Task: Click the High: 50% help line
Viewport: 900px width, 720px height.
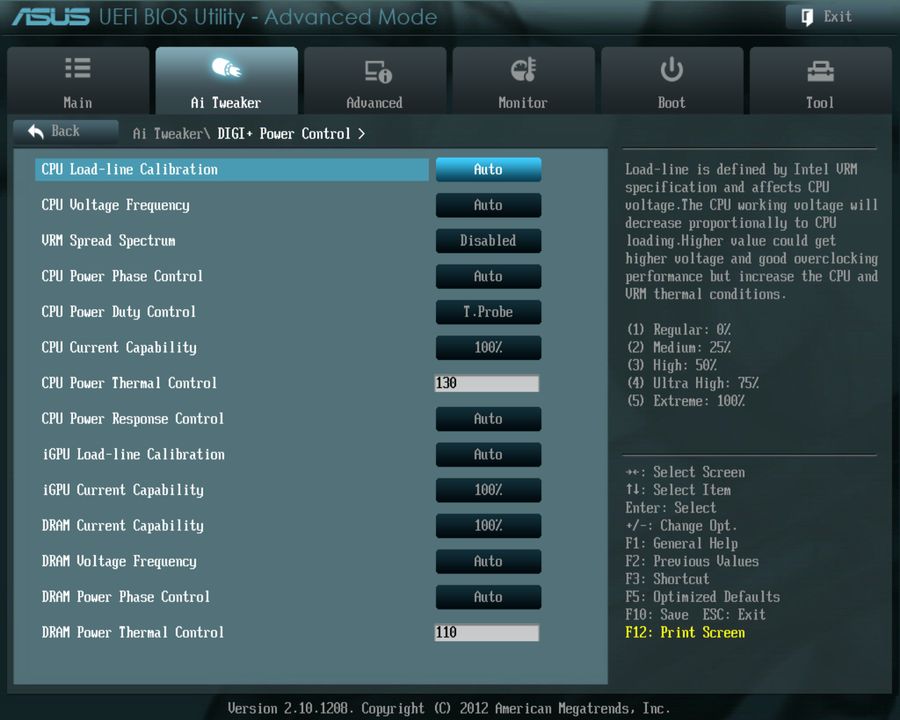Action: (672, 365)
